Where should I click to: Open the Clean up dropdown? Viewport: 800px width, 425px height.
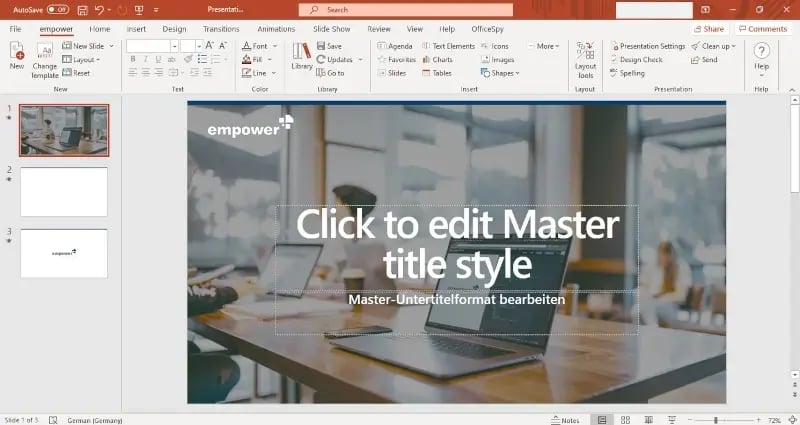pos(713,46)
